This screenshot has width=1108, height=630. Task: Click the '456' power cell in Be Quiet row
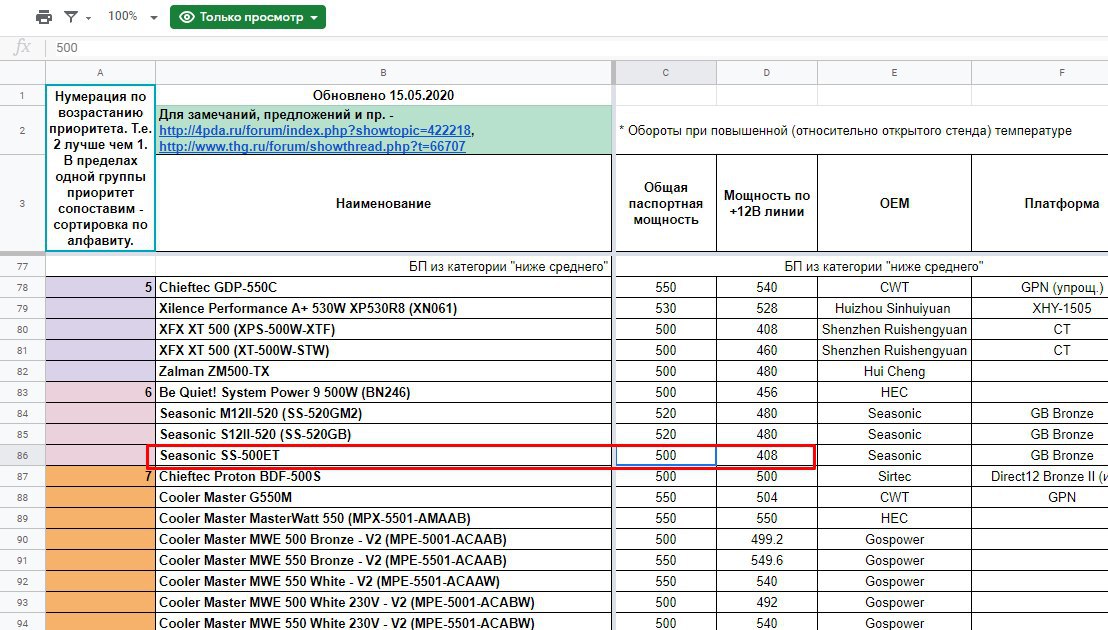tap(767, 393)
